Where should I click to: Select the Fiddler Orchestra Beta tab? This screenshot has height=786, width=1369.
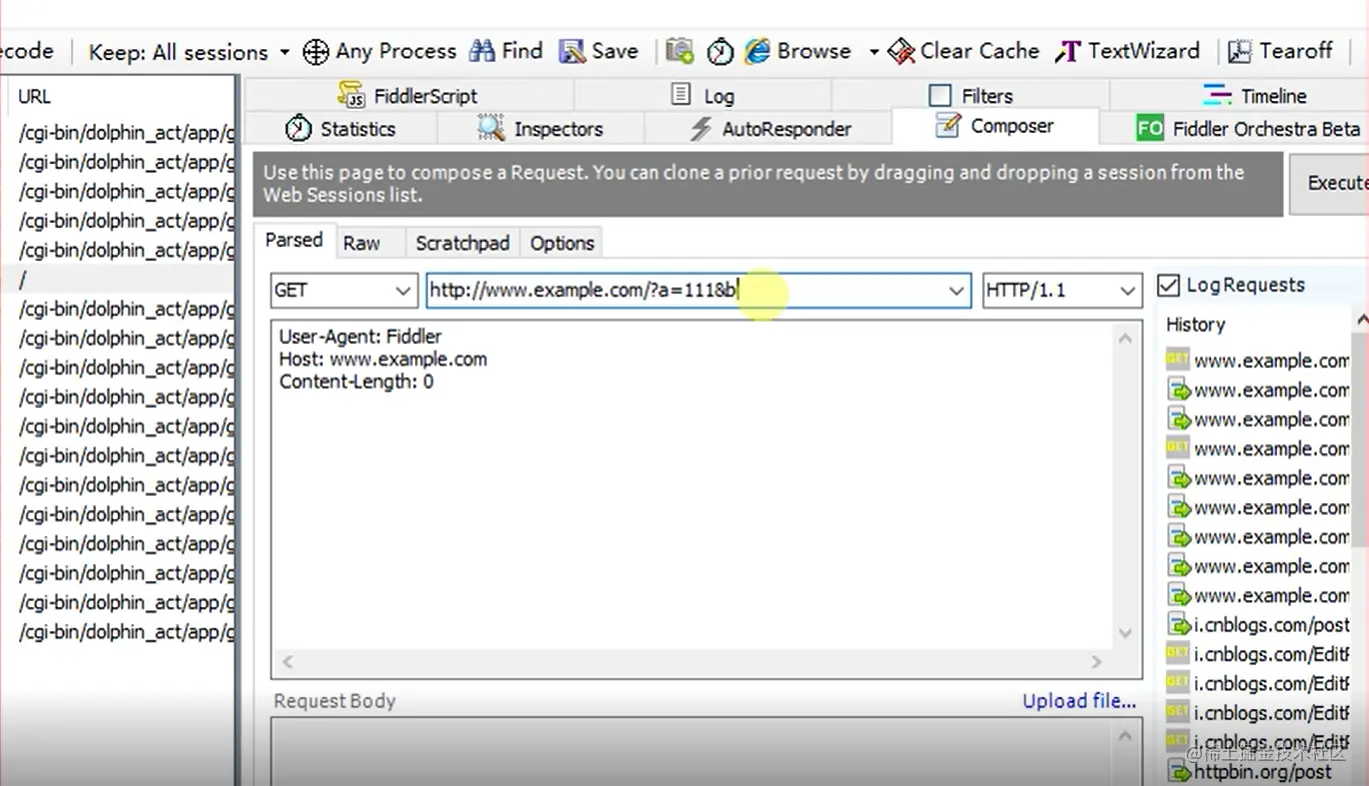coord(1235,129)
